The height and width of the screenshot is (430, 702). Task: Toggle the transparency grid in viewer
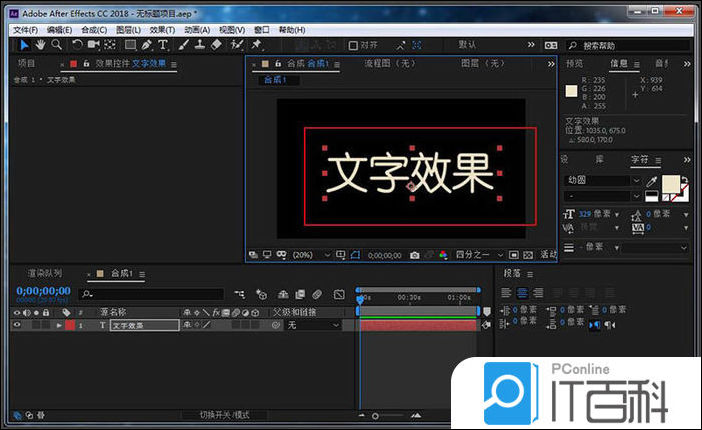pos(528,255)
